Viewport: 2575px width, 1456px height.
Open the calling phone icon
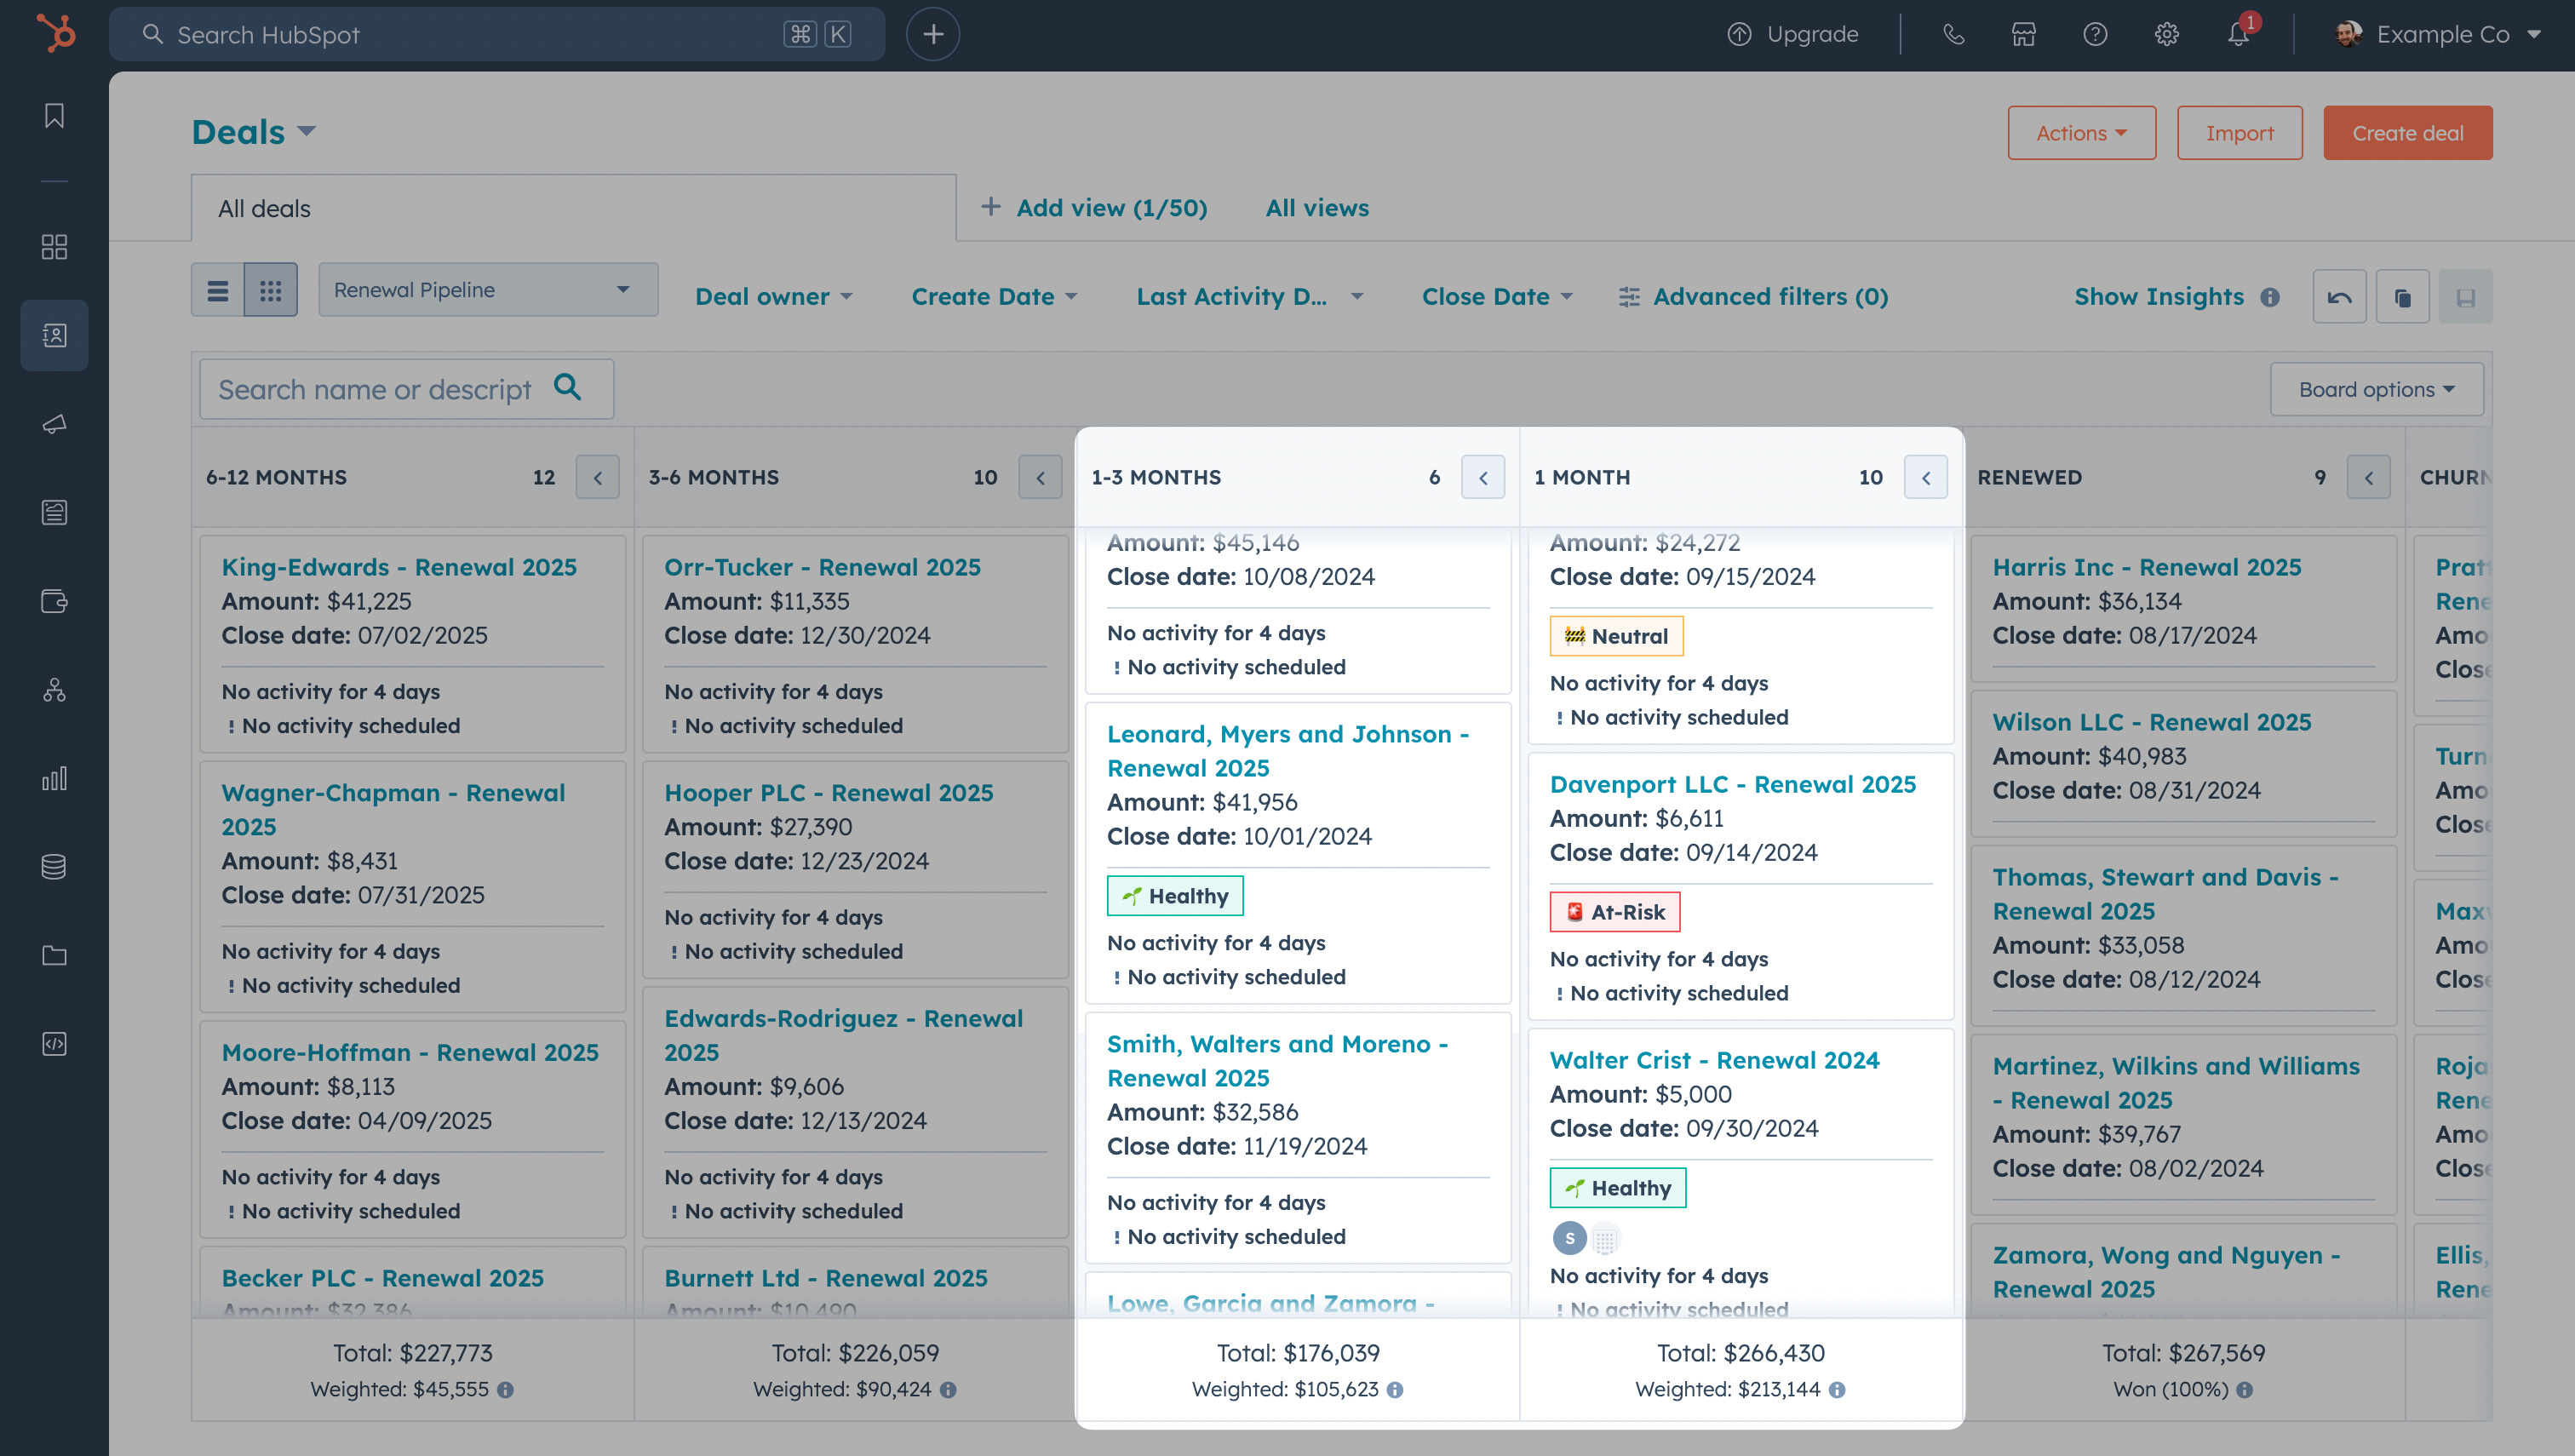(1953, 34)
